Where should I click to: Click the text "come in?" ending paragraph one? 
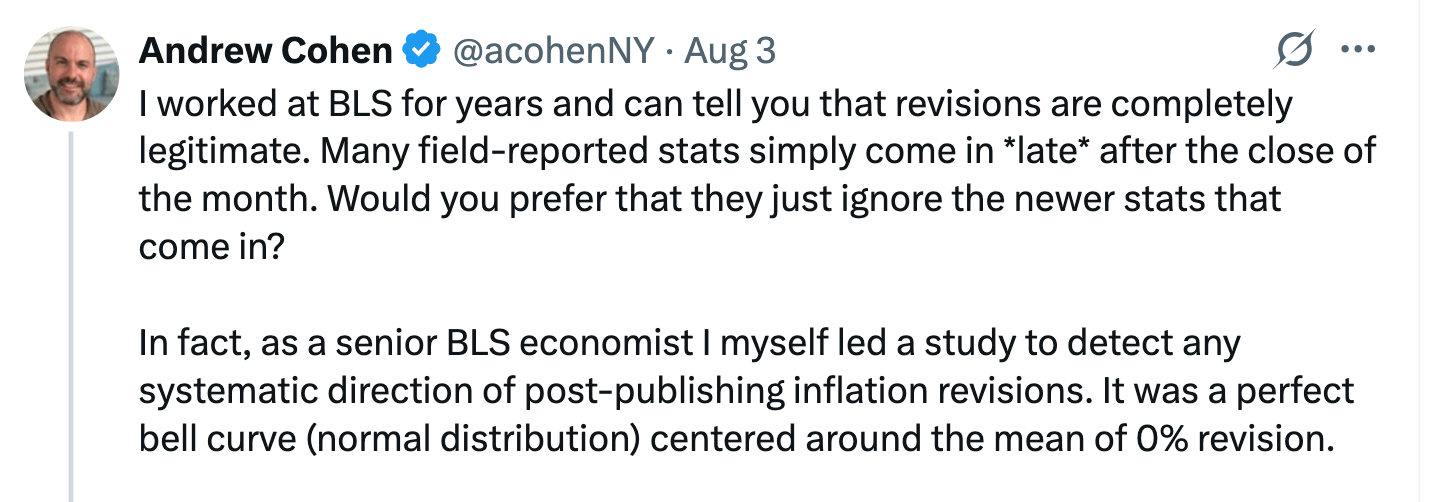pos(213,245)
